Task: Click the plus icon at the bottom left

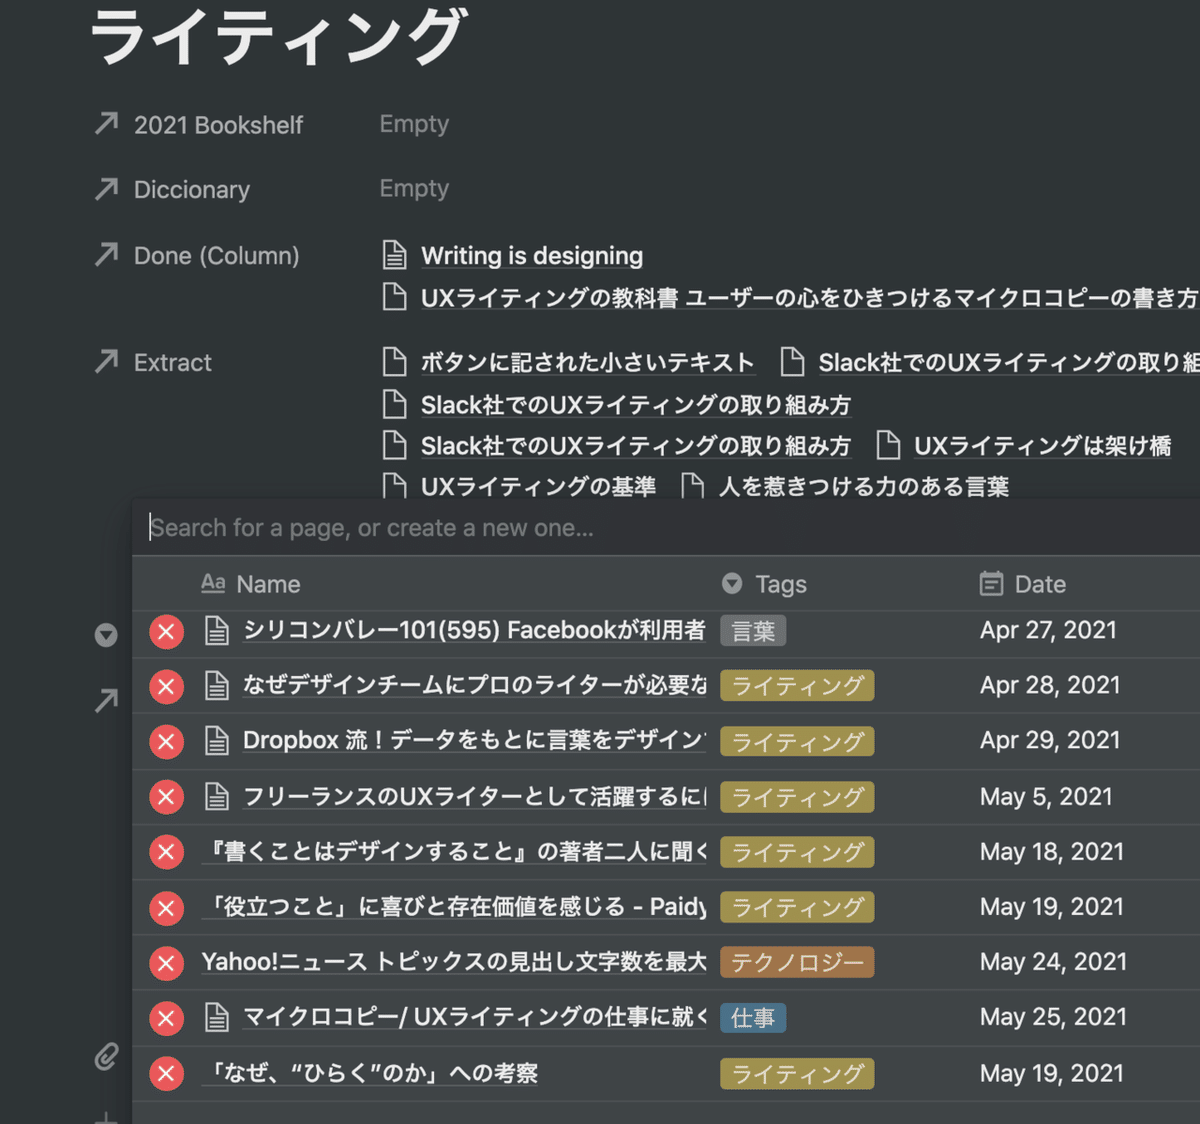Action: [105, 1118]
